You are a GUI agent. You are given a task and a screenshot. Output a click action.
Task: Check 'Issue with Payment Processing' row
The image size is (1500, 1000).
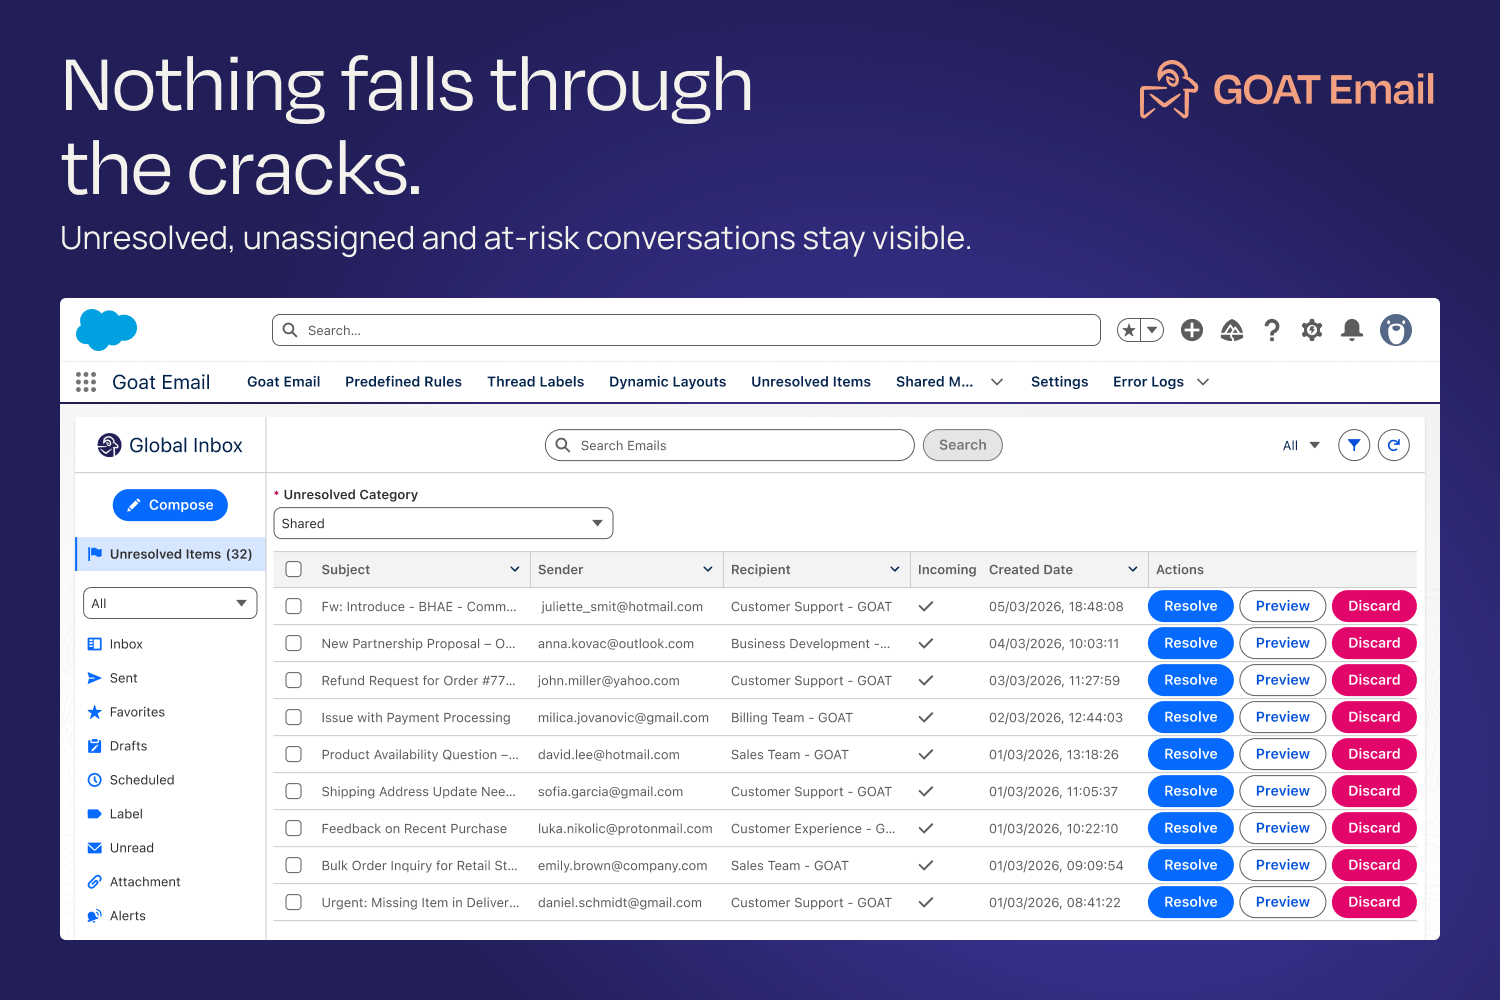(x=294, y=717)
